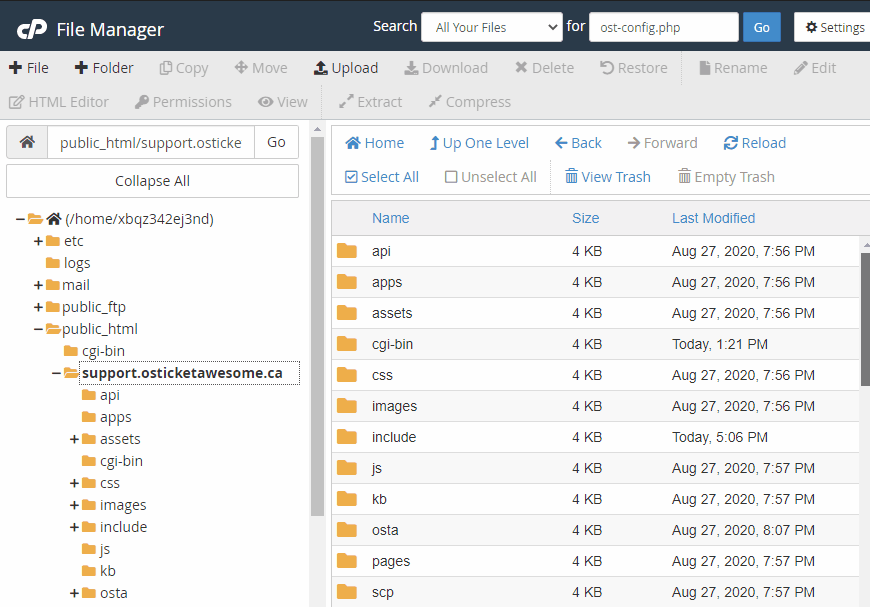Select logs folder in tree
This screenshot has height=607, width=870.
point(77,263)
